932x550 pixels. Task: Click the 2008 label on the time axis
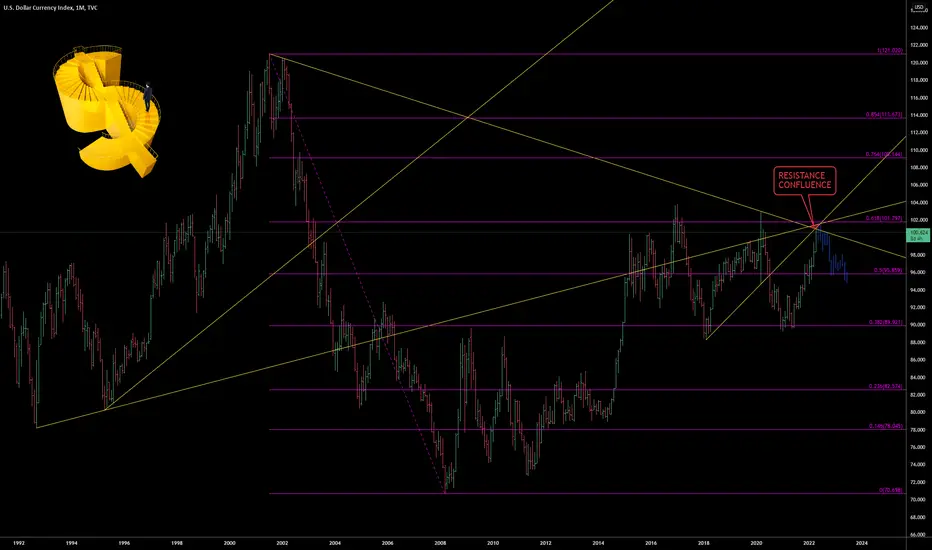coord(440,543)
